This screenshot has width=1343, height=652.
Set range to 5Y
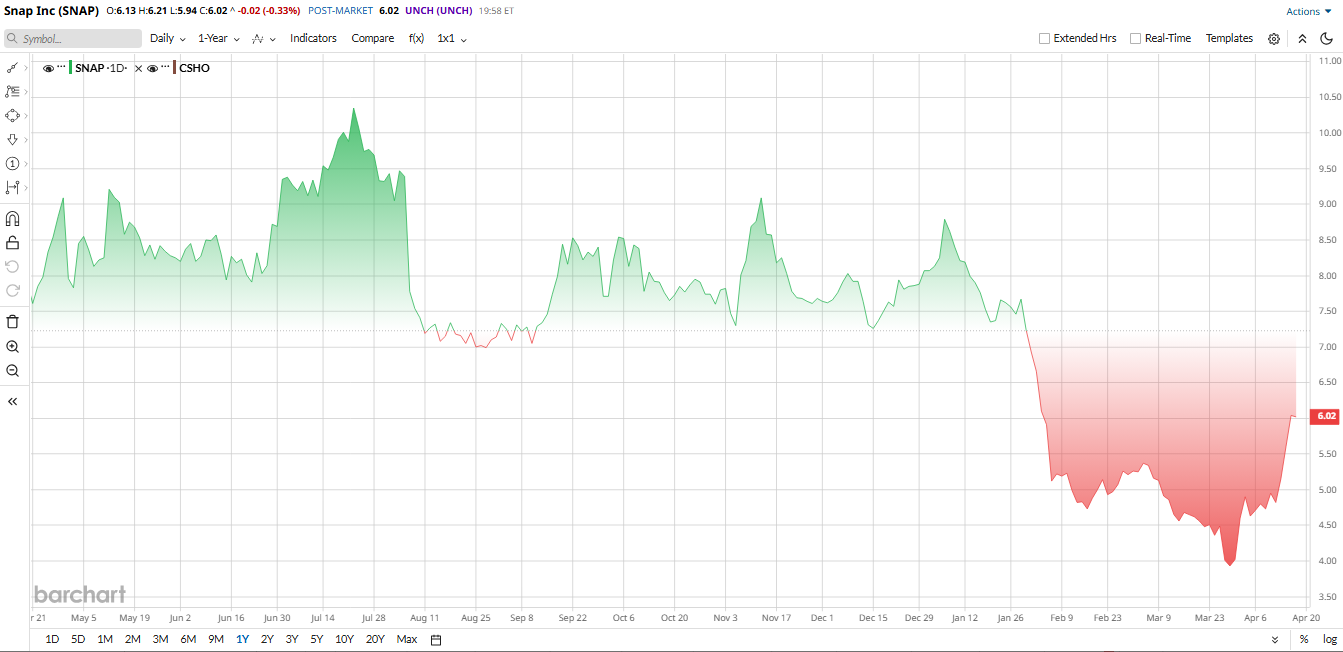(x=316, y=640)
